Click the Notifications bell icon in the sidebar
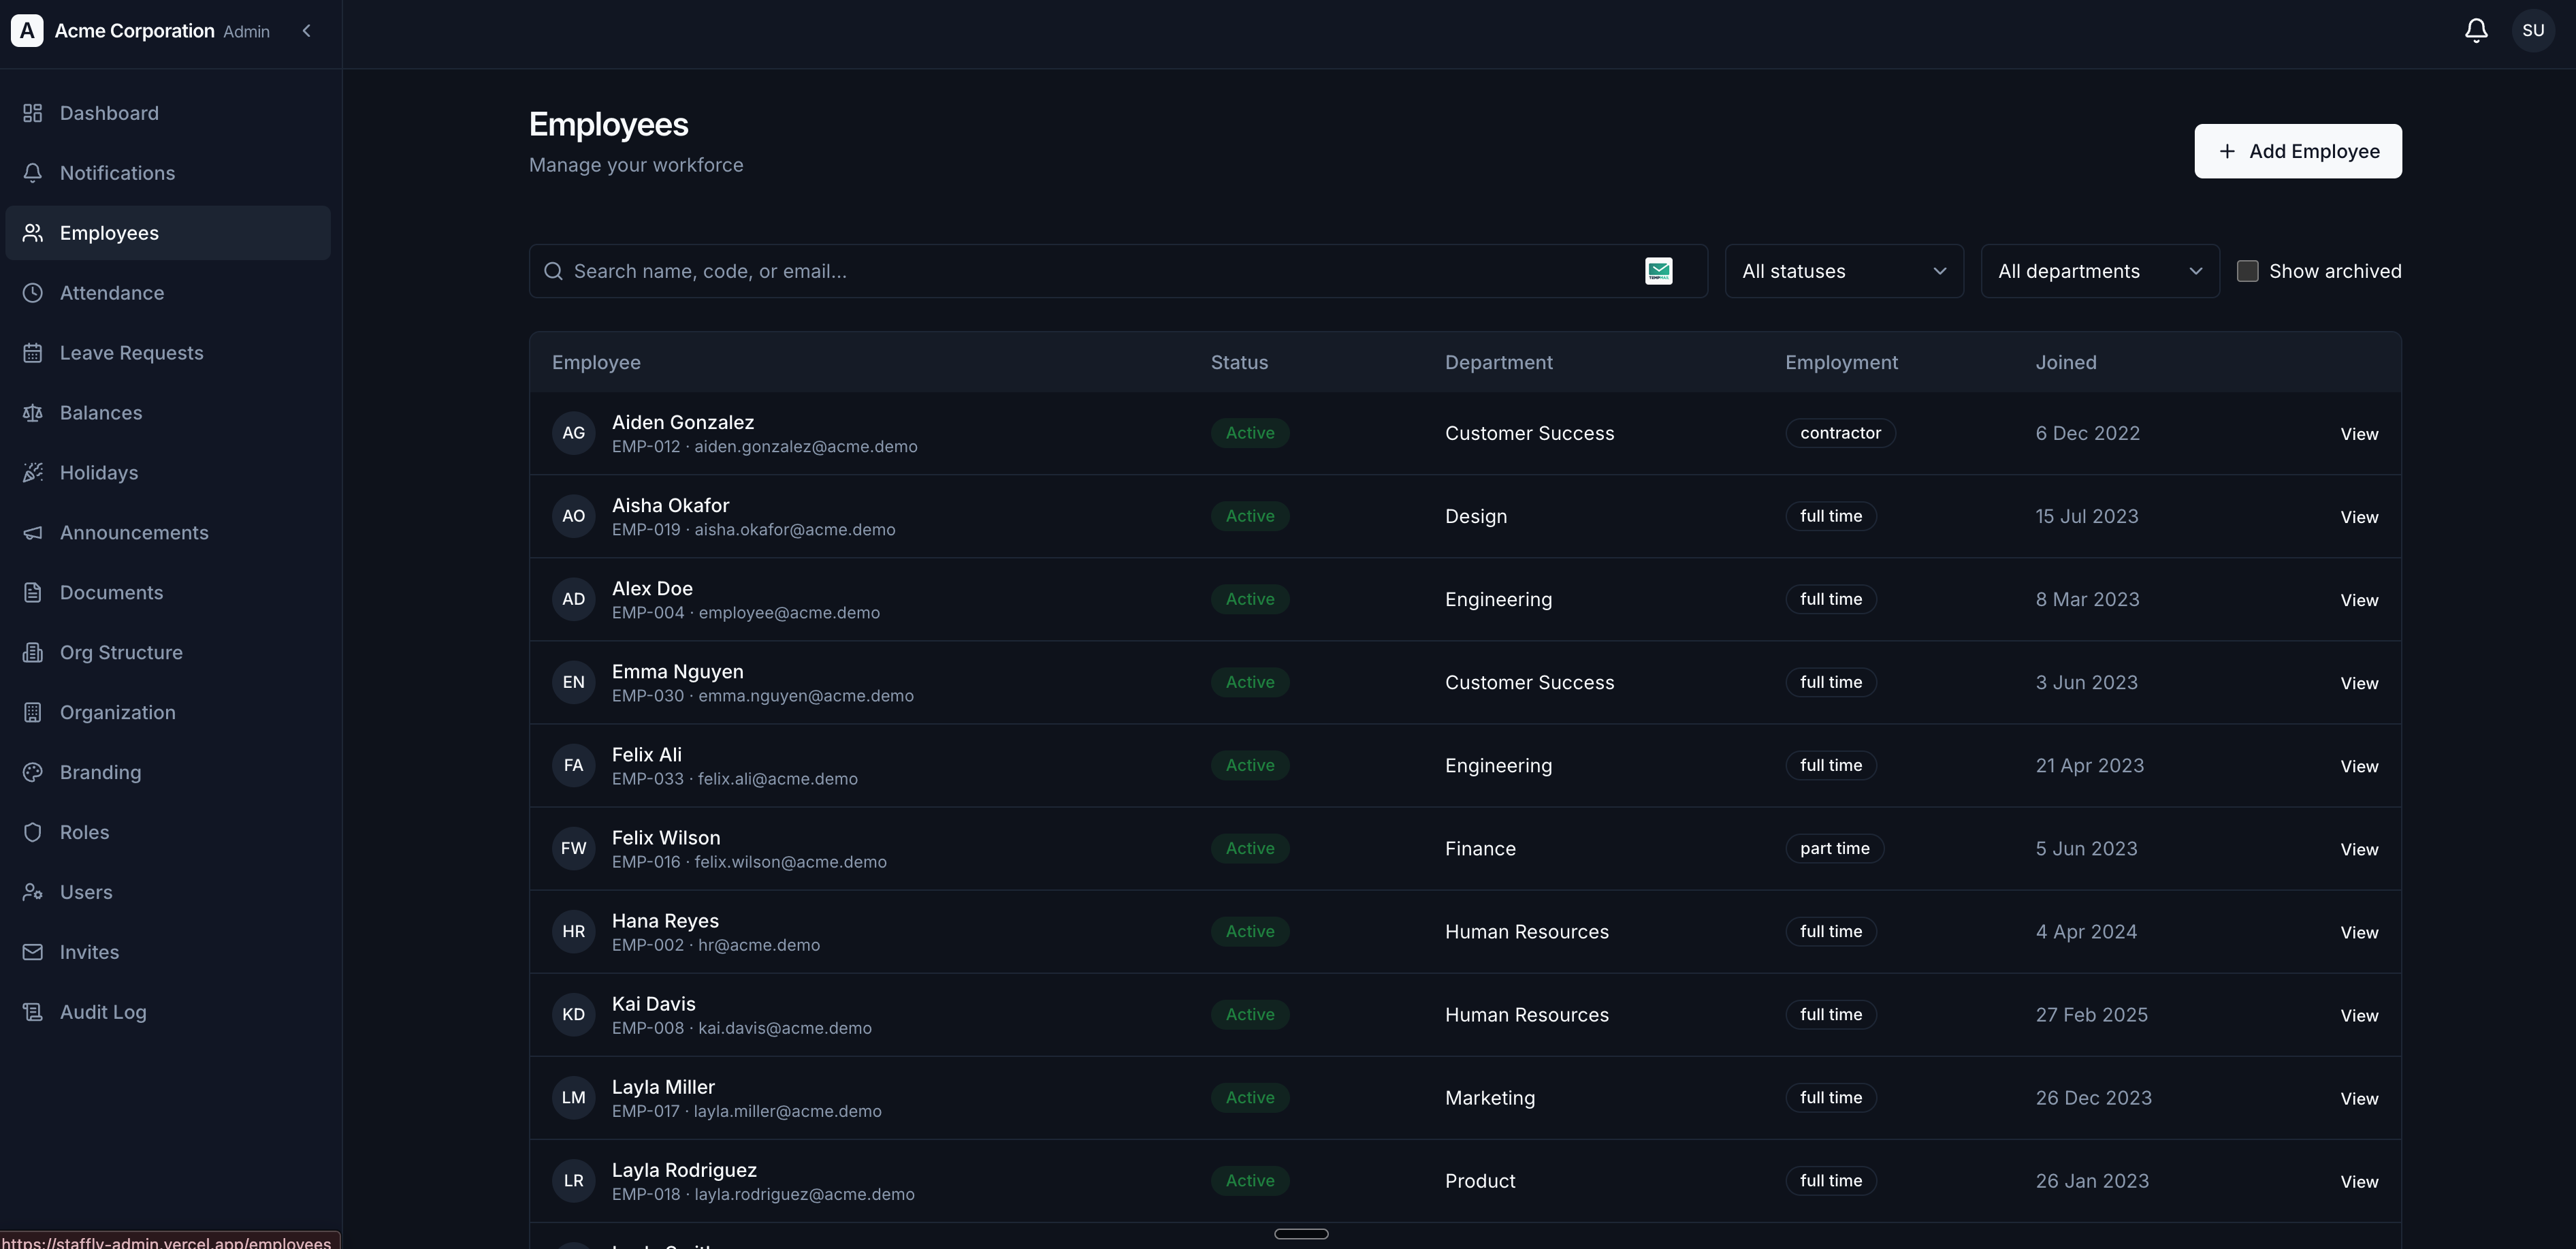The image size is (2576, 1249). [x=33, y=173]
